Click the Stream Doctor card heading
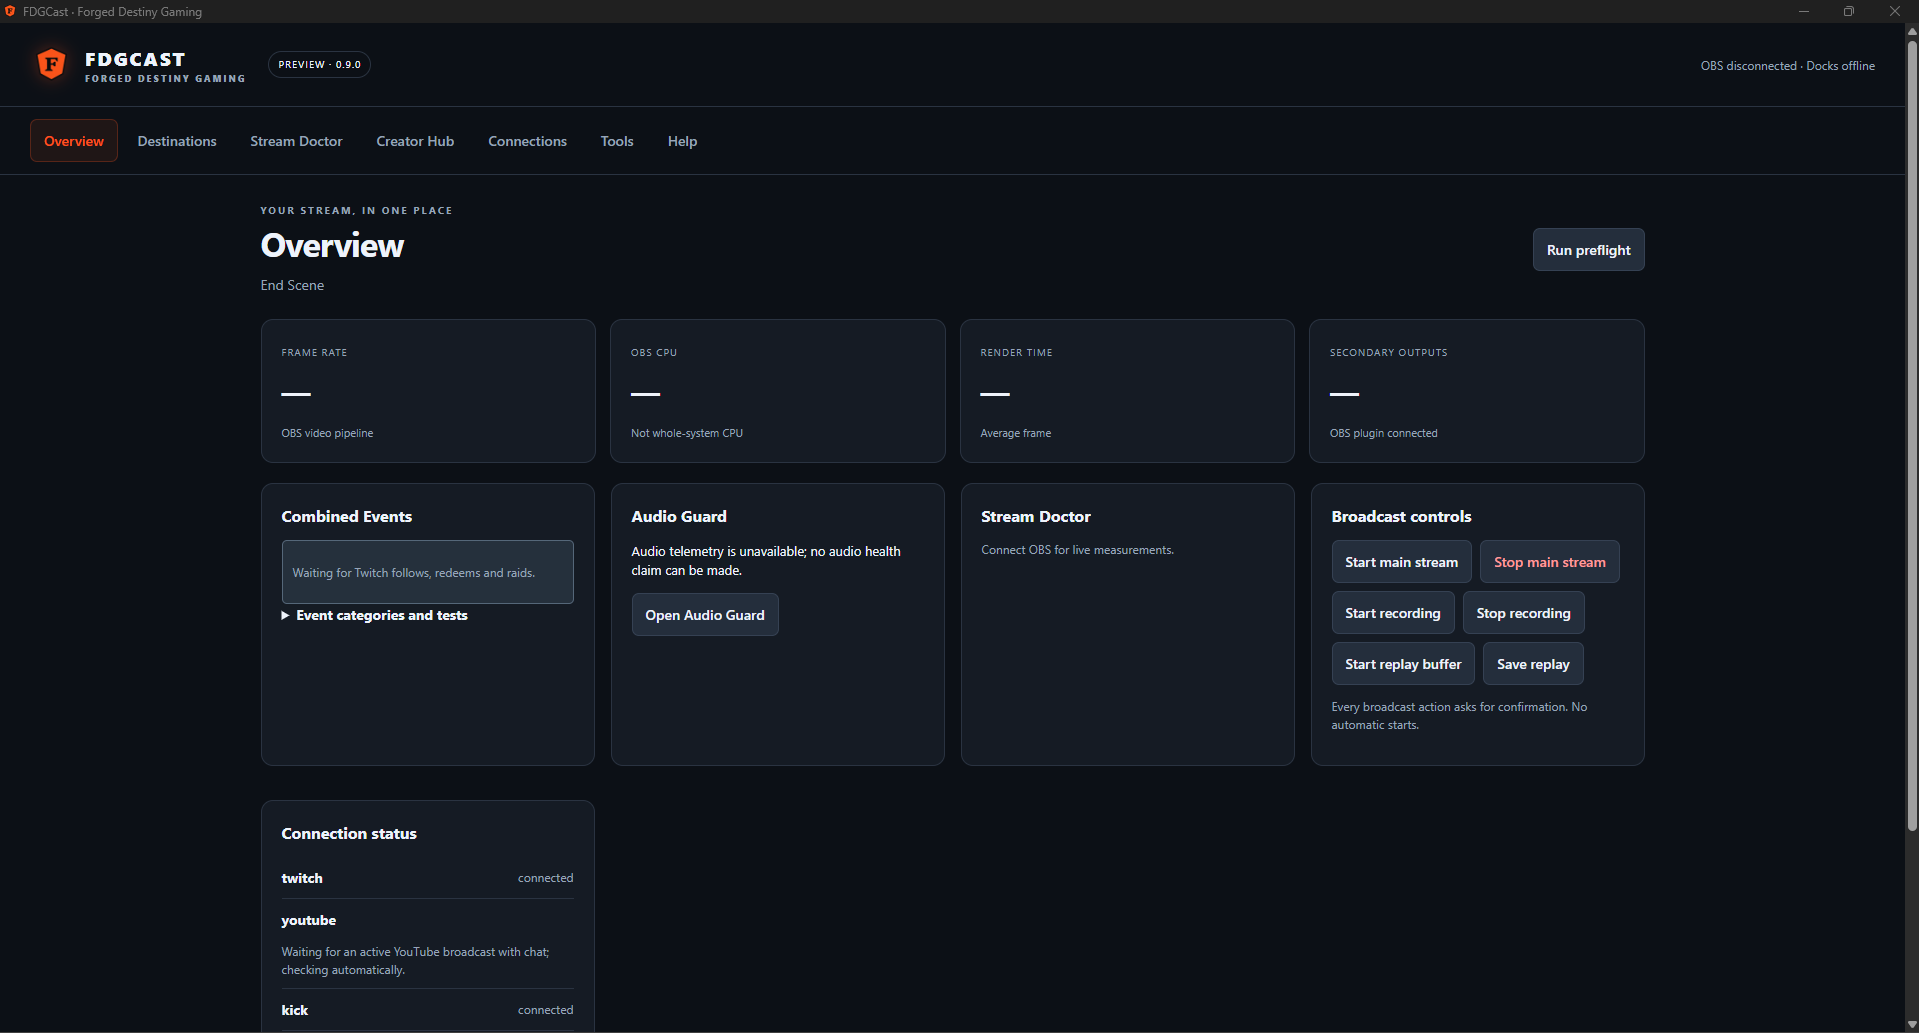The image size is (1919, 1033). tap(1035, 516)
